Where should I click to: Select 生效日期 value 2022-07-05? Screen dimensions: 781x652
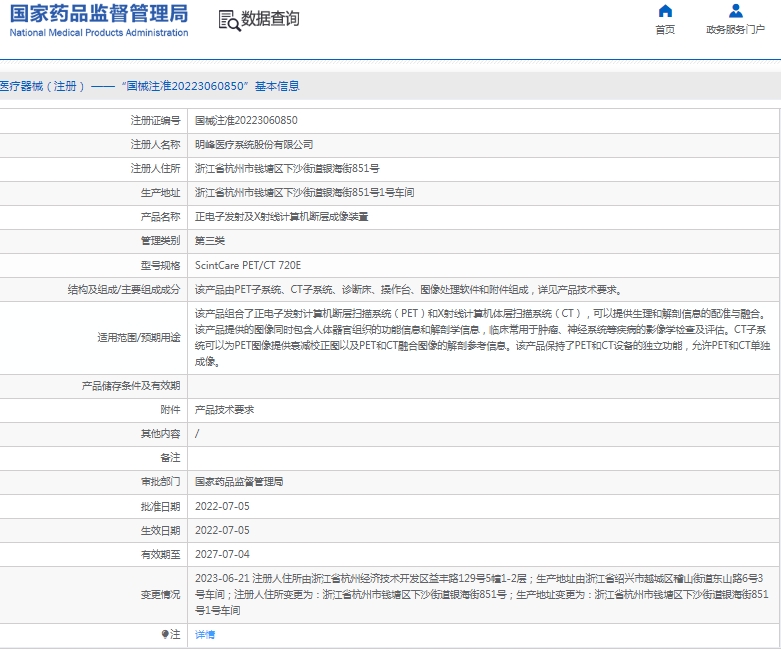[222, 530]
